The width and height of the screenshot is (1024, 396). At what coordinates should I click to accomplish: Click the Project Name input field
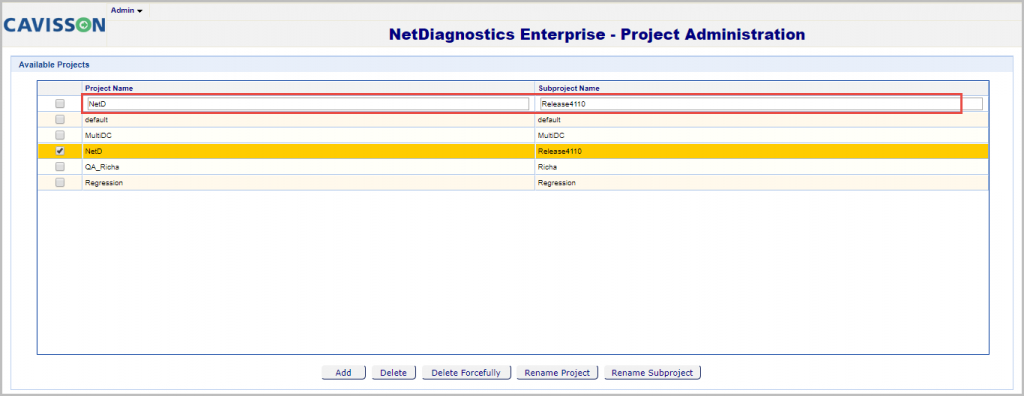coord(307,103)
